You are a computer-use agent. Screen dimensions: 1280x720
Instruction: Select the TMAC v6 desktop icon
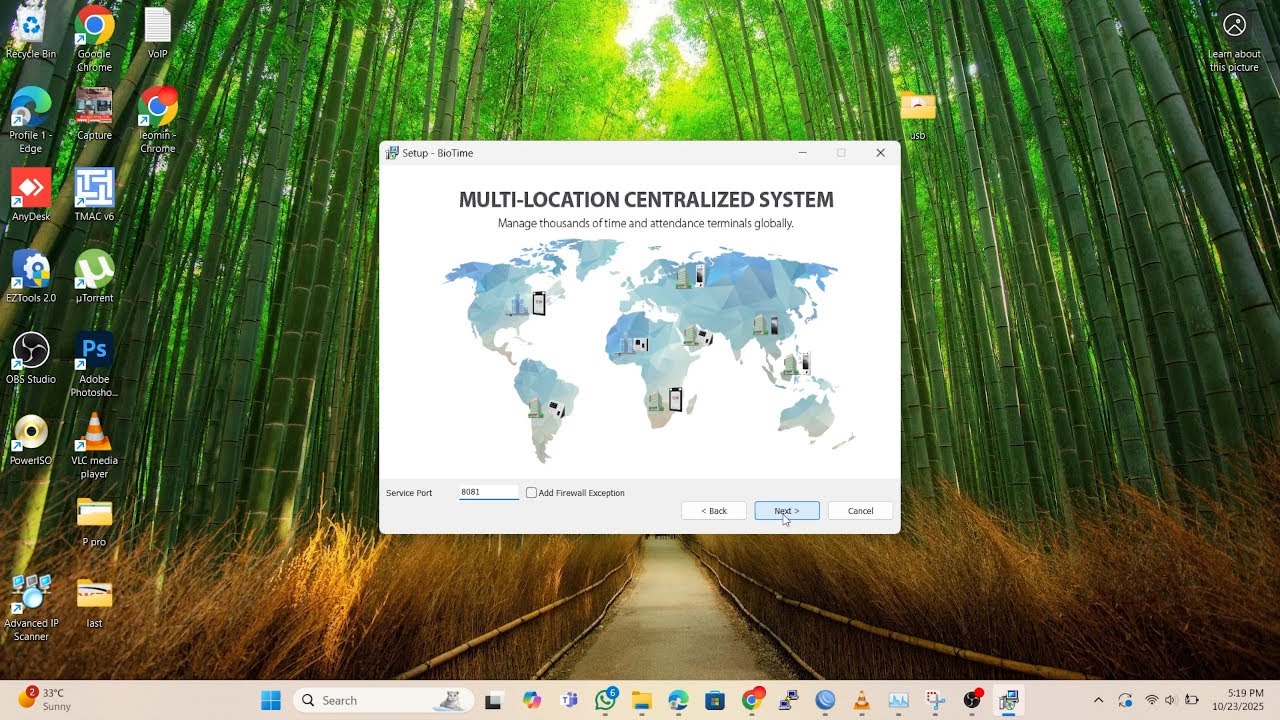94,195
